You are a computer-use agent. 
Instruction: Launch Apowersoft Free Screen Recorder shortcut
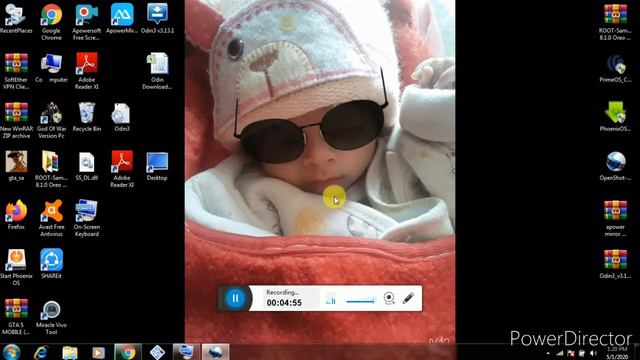[87, 22]
